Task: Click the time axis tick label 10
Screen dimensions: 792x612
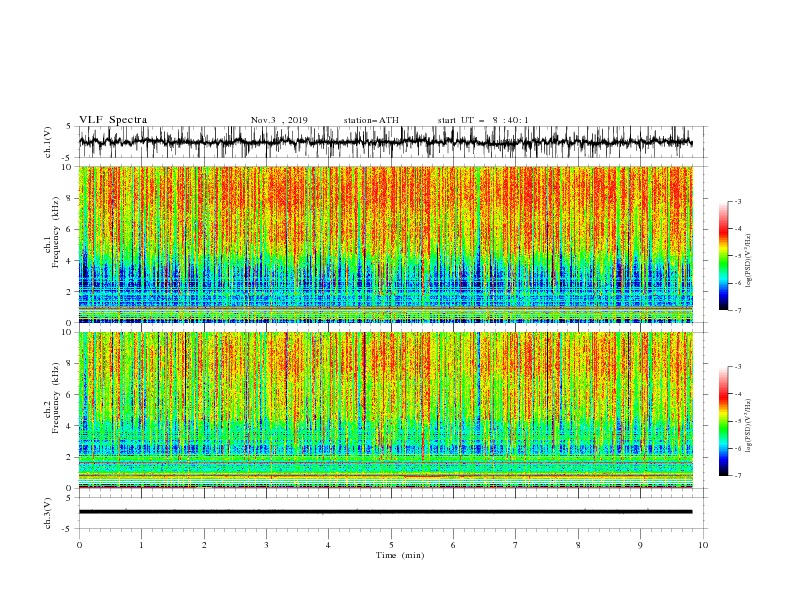Action: pos(703,545)
